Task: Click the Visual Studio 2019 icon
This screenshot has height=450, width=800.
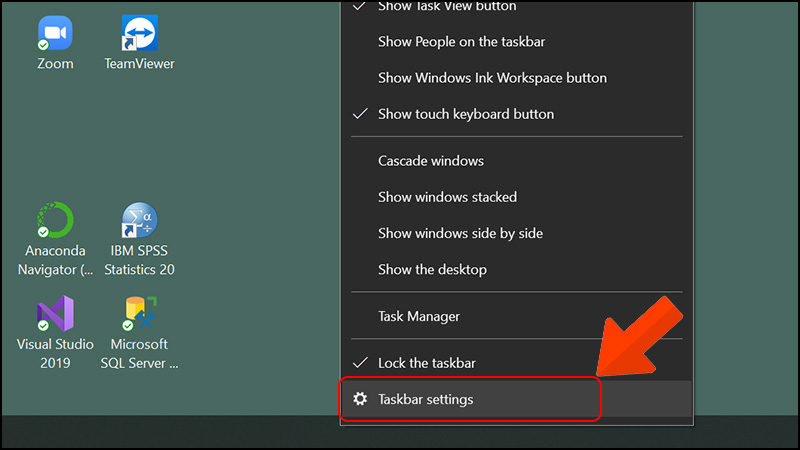Action: point(55,313)
